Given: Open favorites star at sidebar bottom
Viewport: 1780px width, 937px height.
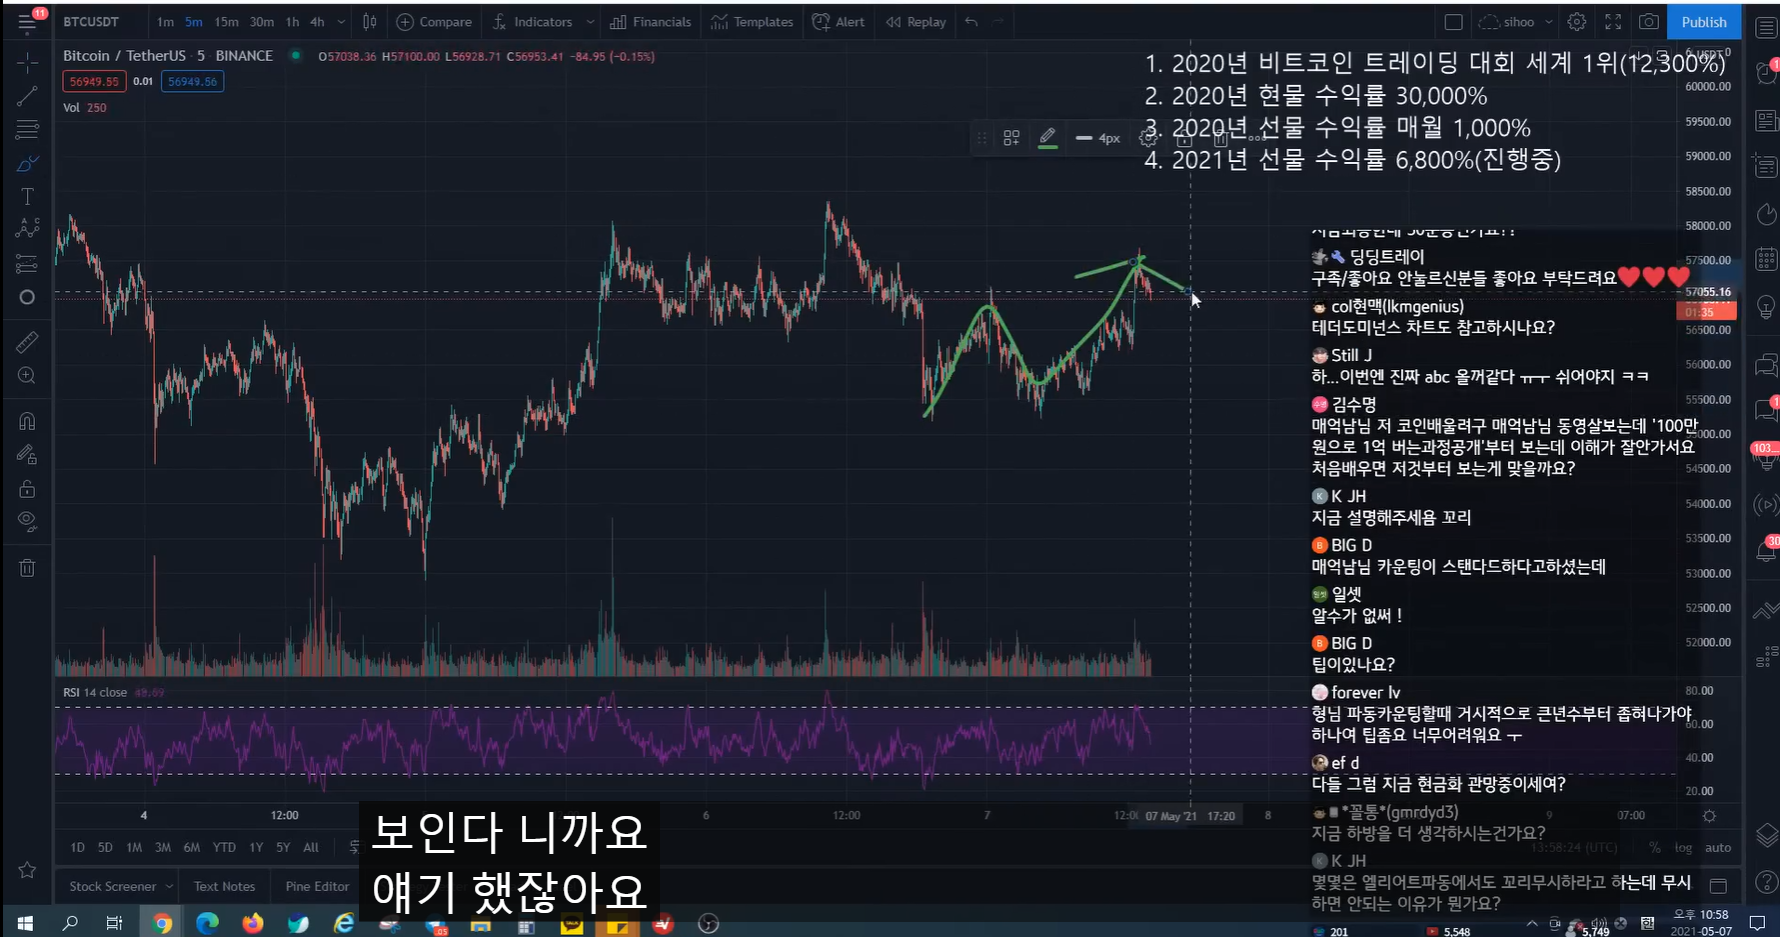Looking at the screenshot, I should coord(27,869).
